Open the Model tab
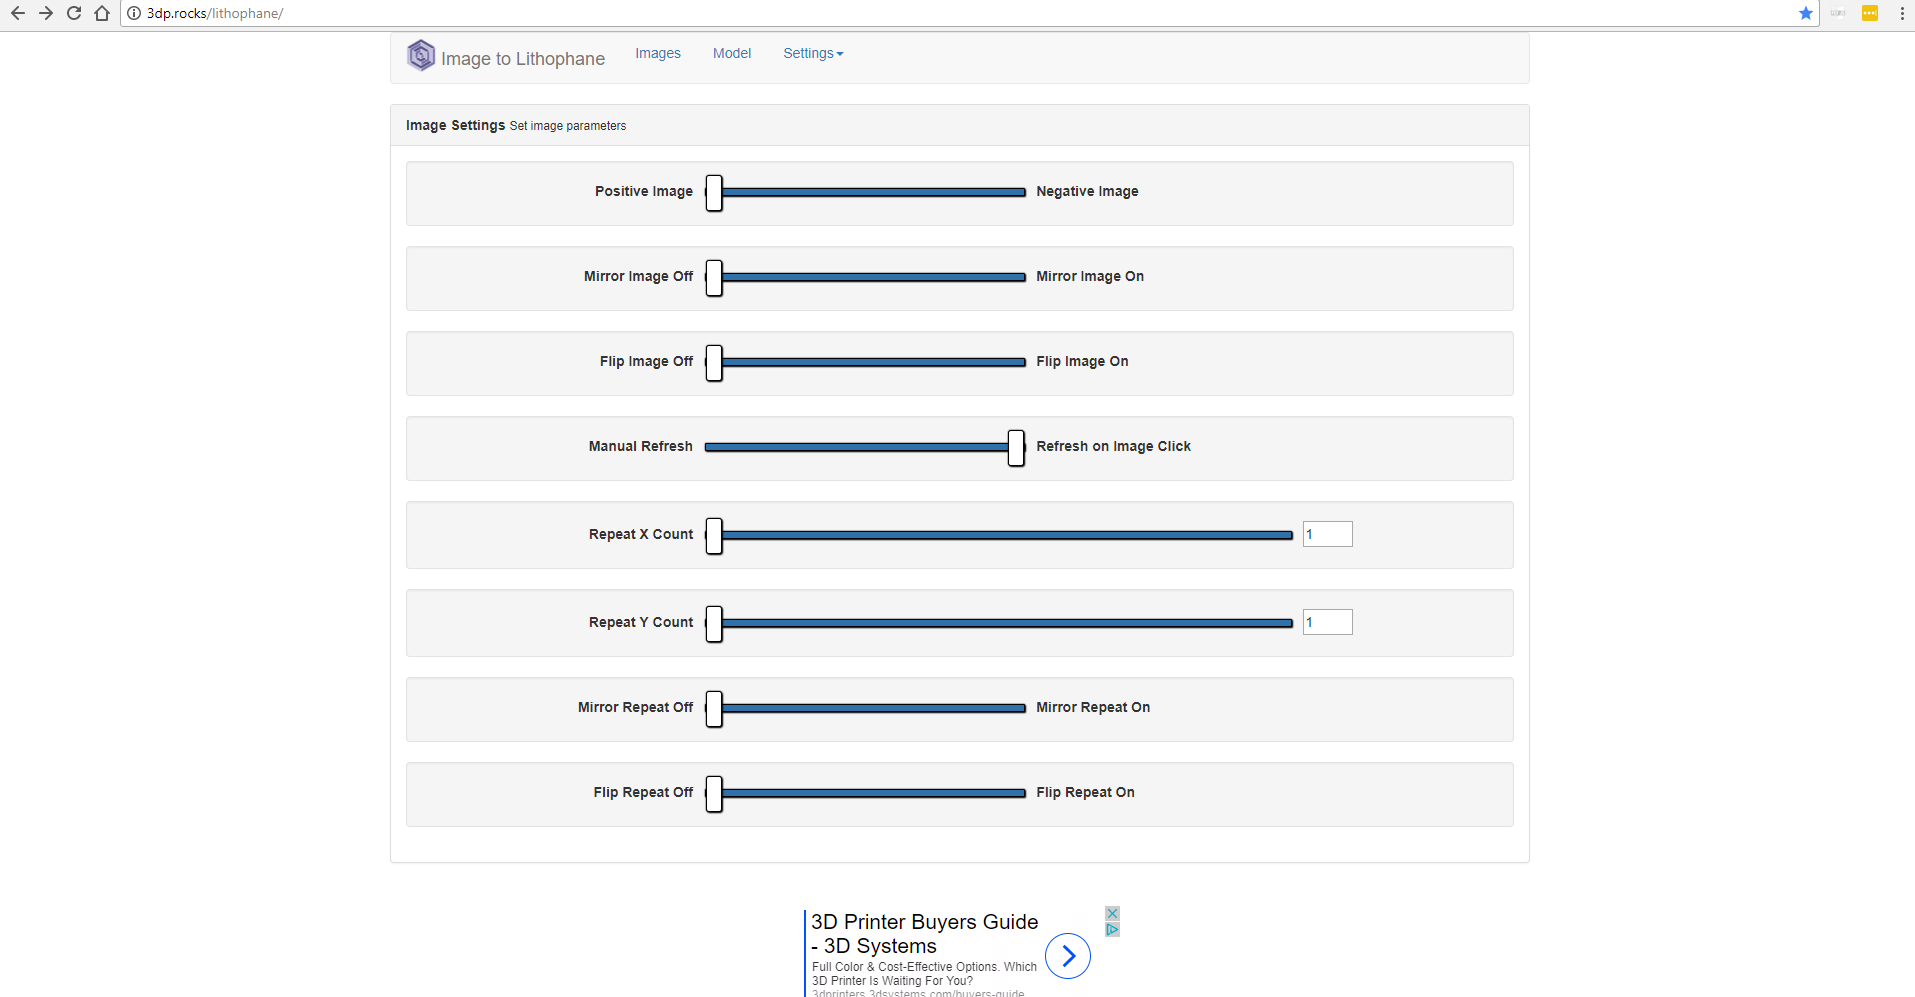The image size is (1915, 997). click(732, 53)
